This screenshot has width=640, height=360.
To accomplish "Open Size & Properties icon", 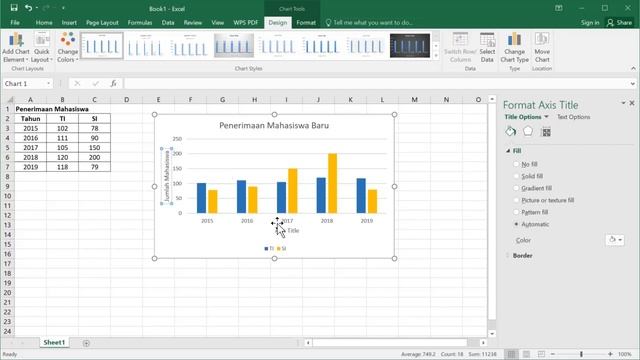I will coord(546,132).
